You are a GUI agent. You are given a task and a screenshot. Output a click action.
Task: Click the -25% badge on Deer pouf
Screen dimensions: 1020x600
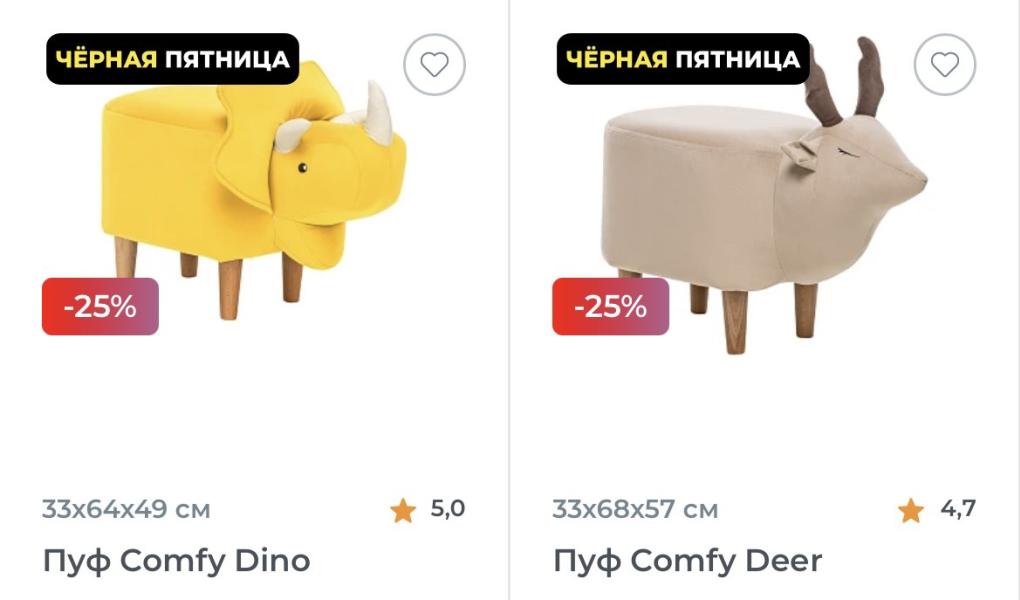pyautogui.click(x=611, y=307)
